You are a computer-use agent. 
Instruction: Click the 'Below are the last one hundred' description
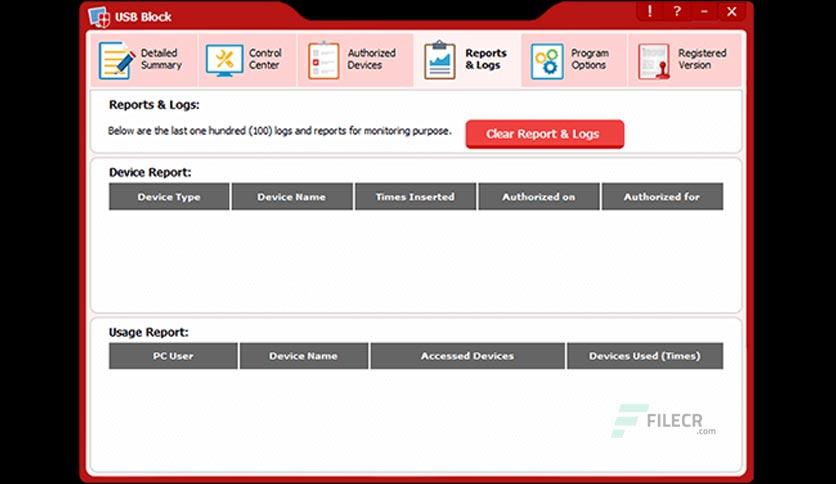click(279, 131)
